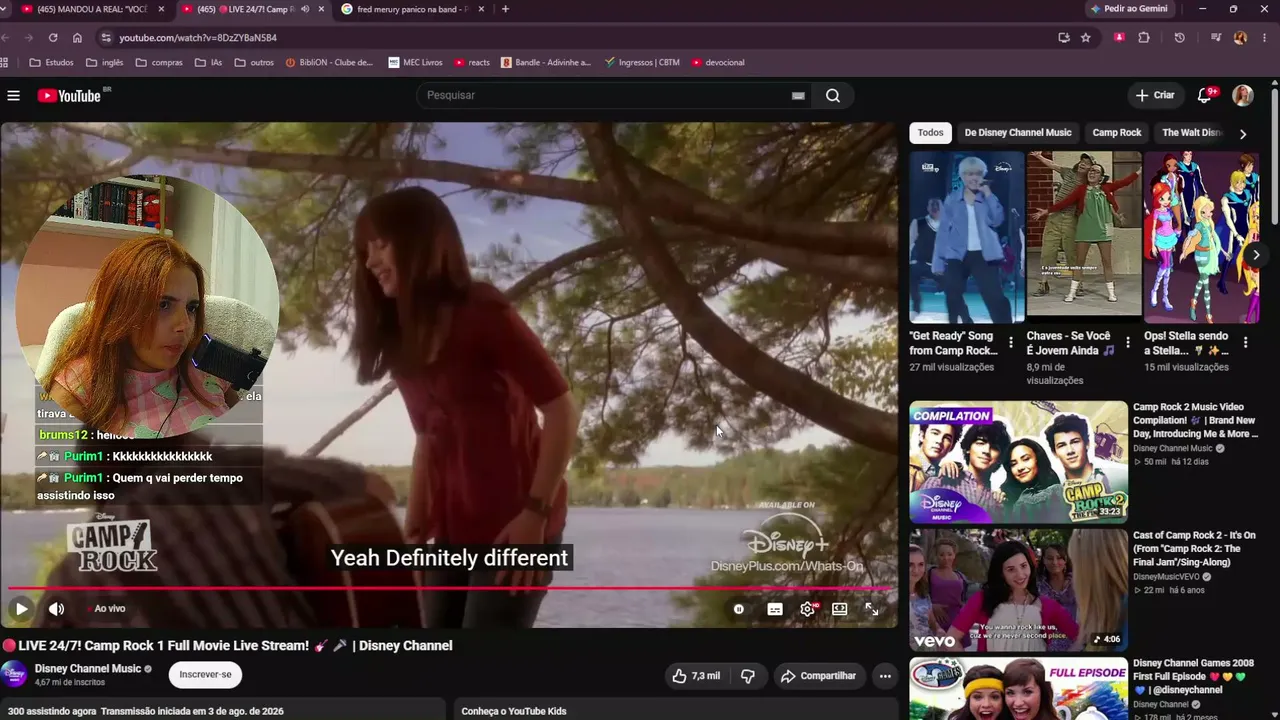Open media controls icon in toolbar

coord(1216,38)
